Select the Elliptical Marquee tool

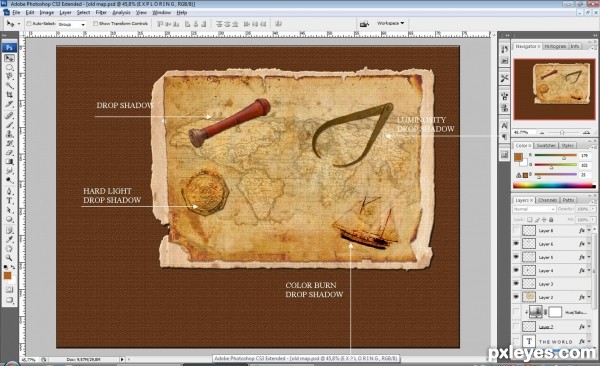[9, 67]
